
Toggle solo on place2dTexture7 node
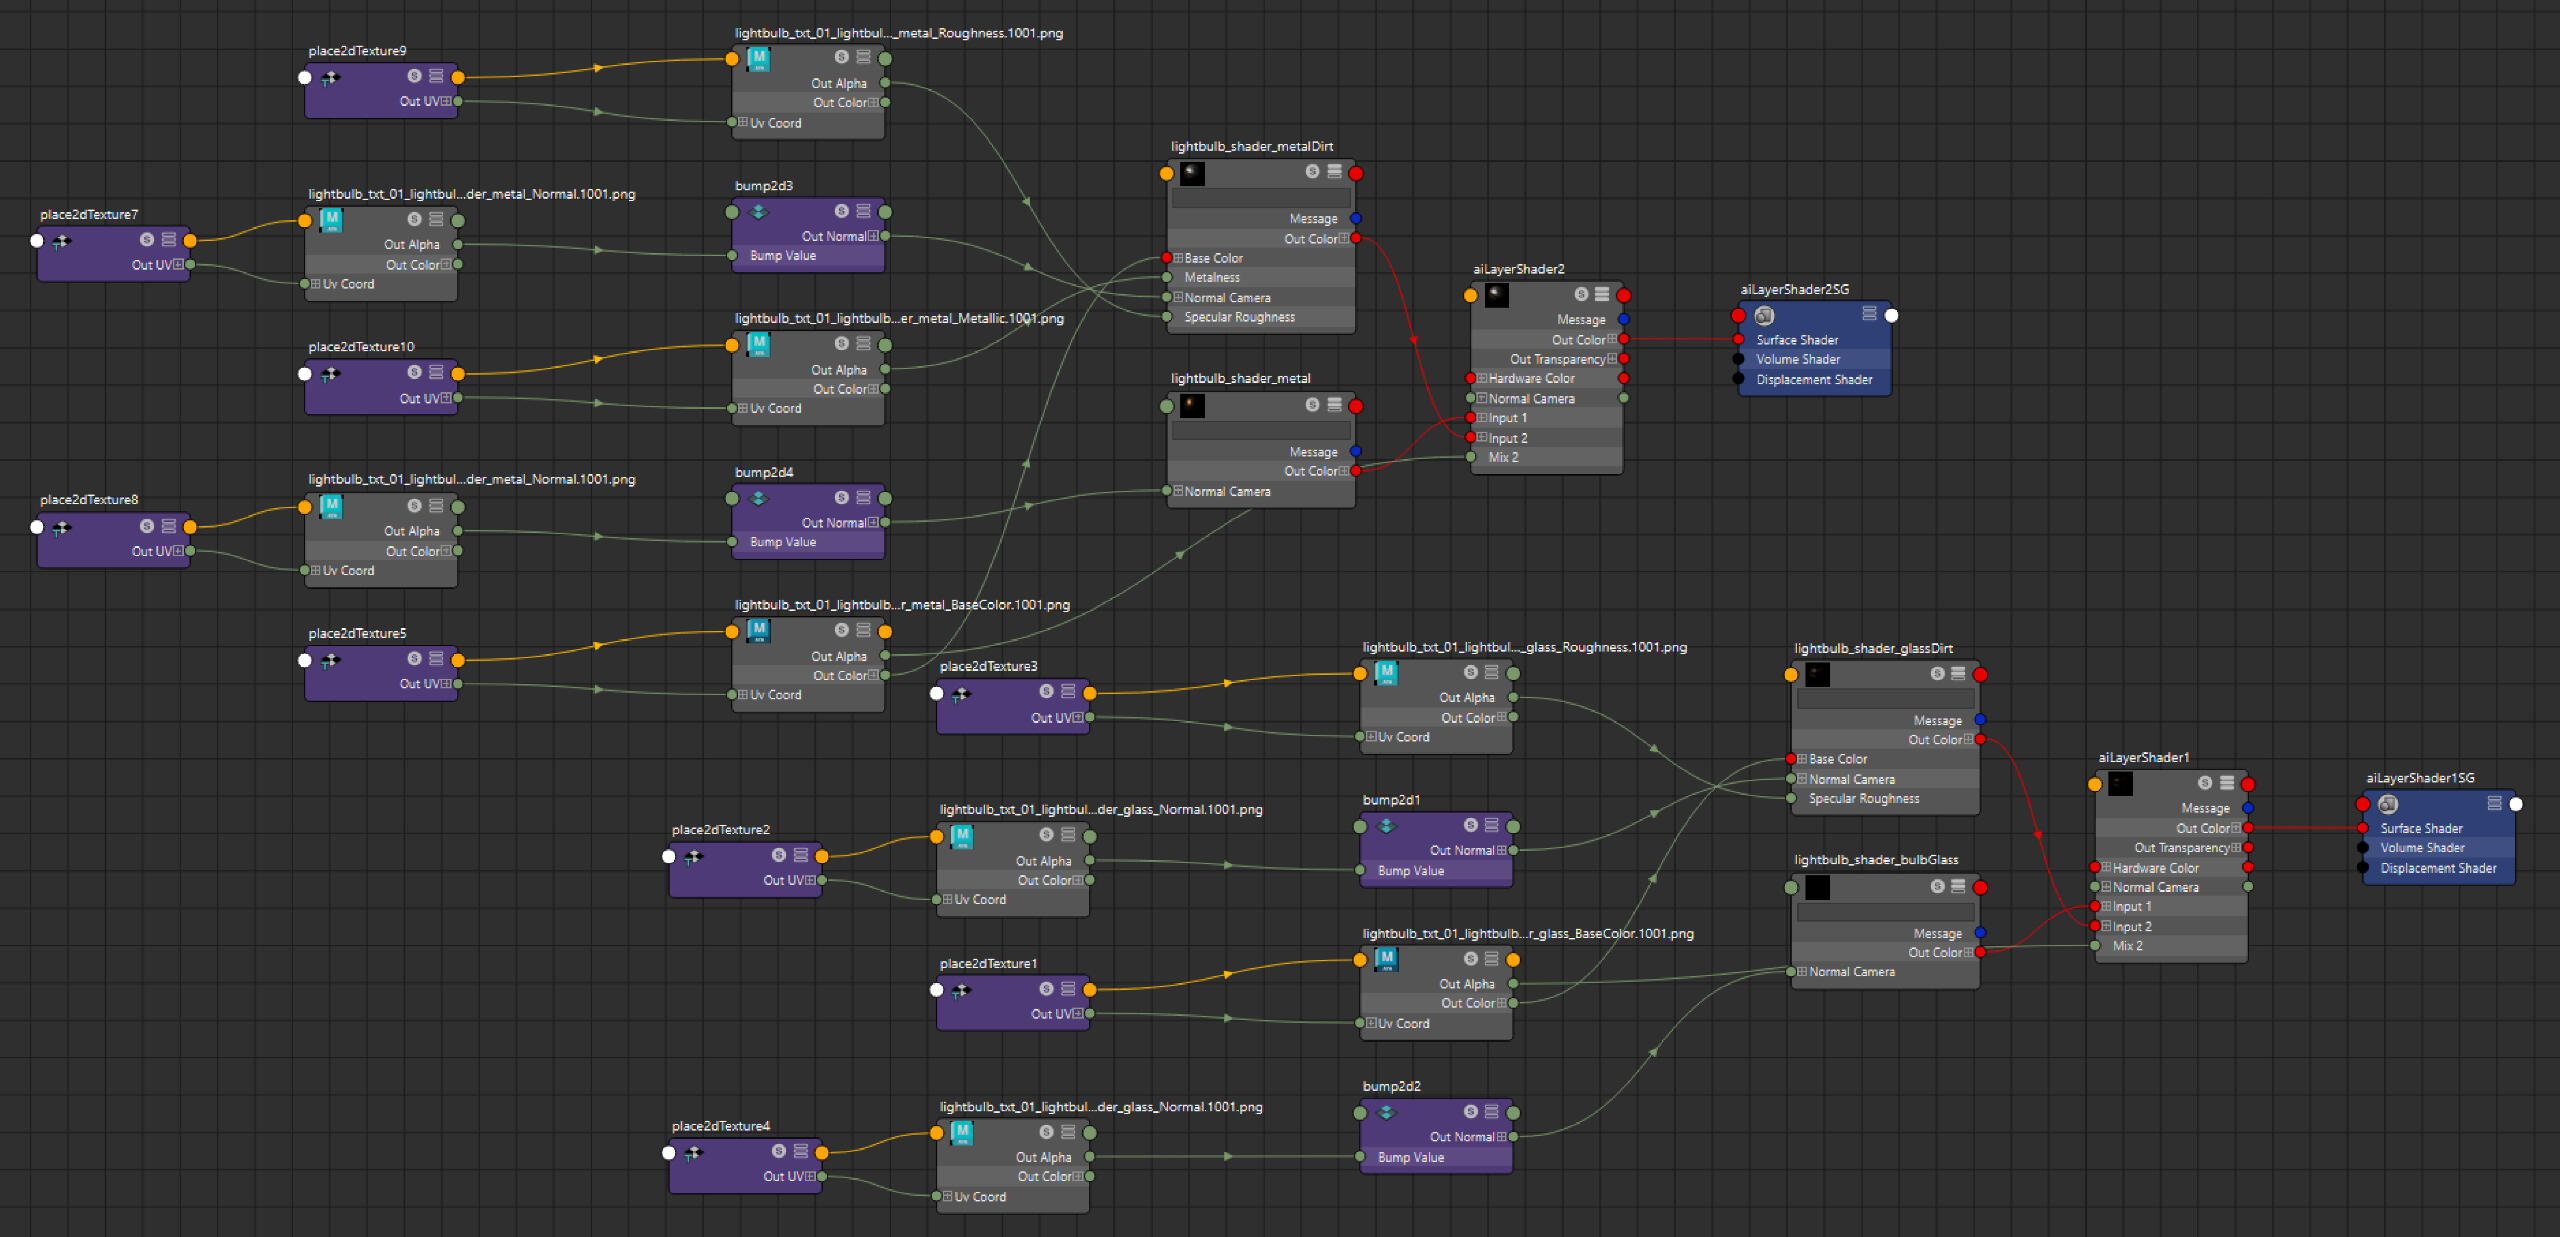[147, 240]
